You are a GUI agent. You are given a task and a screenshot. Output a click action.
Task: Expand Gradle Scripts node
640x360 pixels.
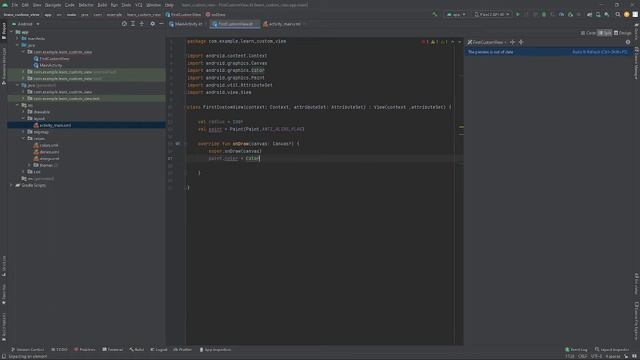coord(12,185)
